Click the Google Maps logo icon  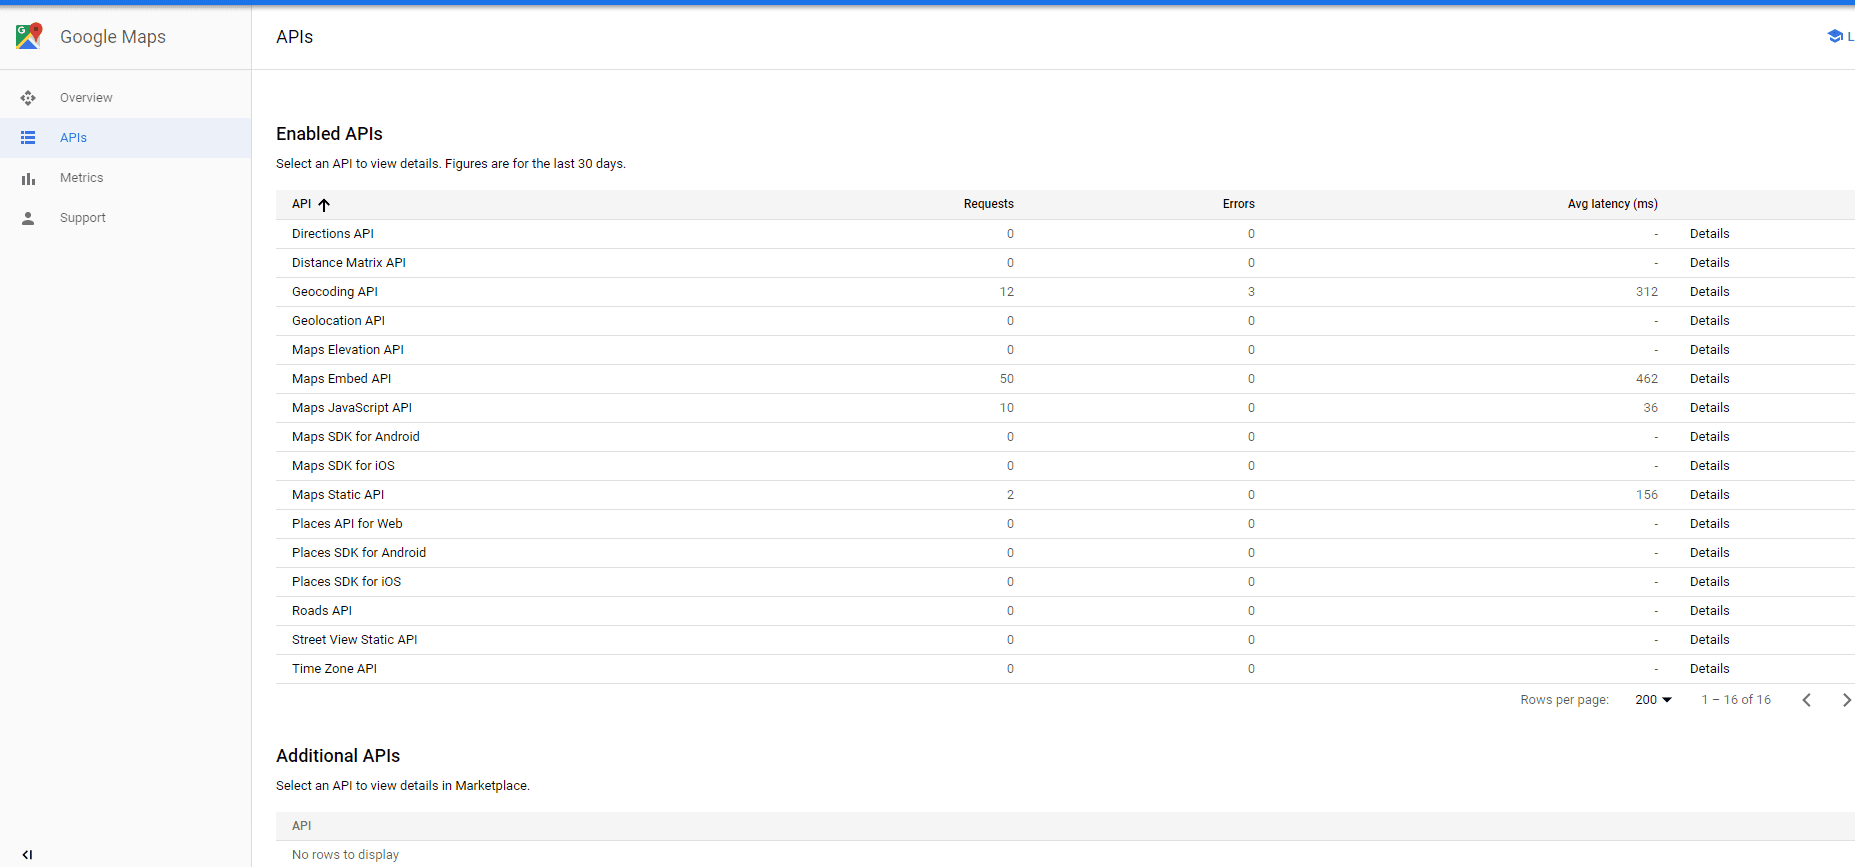coord(29,36)
